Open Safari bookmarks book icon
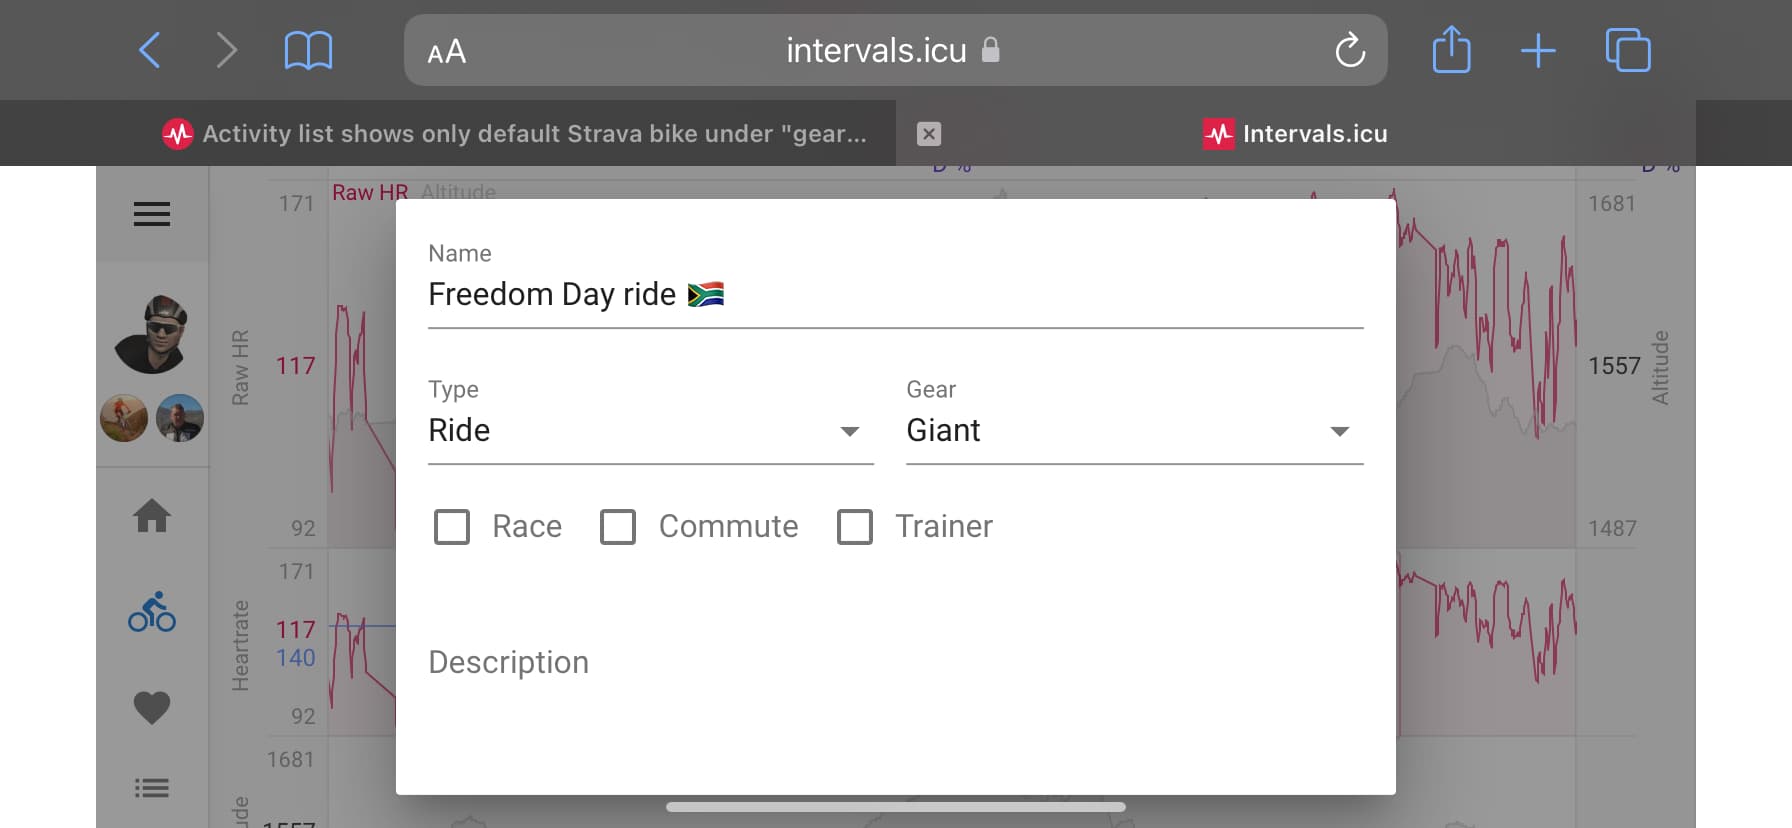Screen dimensions: 1792x828 coord(308,50)
